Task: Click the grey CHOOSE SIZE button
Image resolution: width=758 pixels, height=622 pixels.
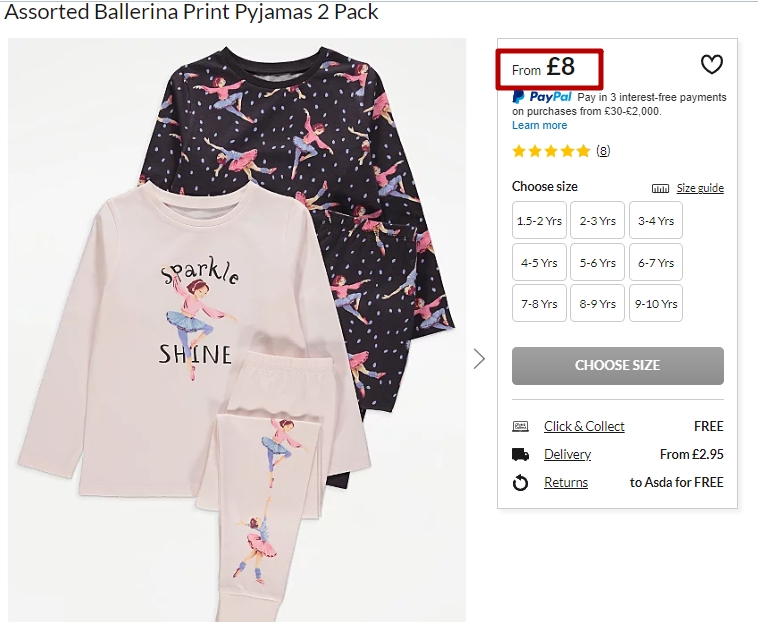Action: coord(618,365)
